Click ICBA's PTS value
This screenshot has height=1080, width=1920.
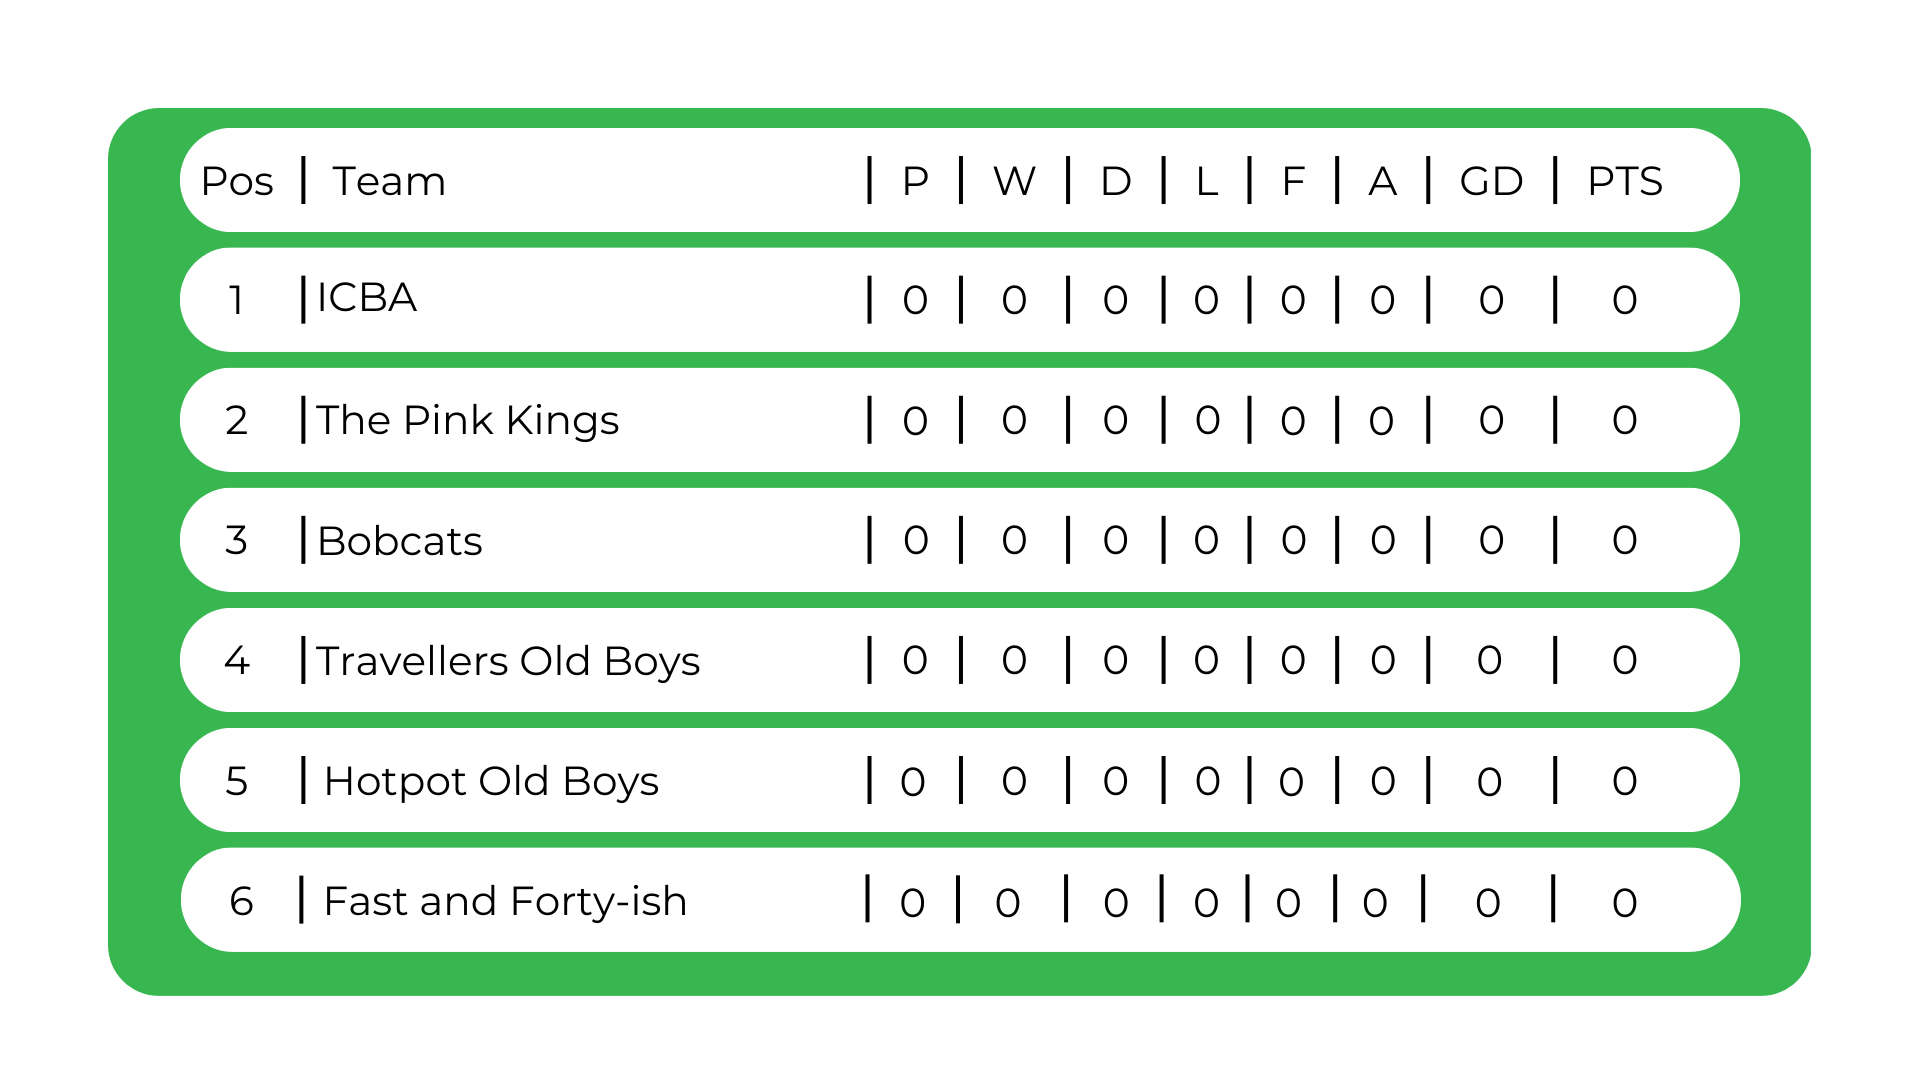pyautogui.click(x=1624, y=300)
